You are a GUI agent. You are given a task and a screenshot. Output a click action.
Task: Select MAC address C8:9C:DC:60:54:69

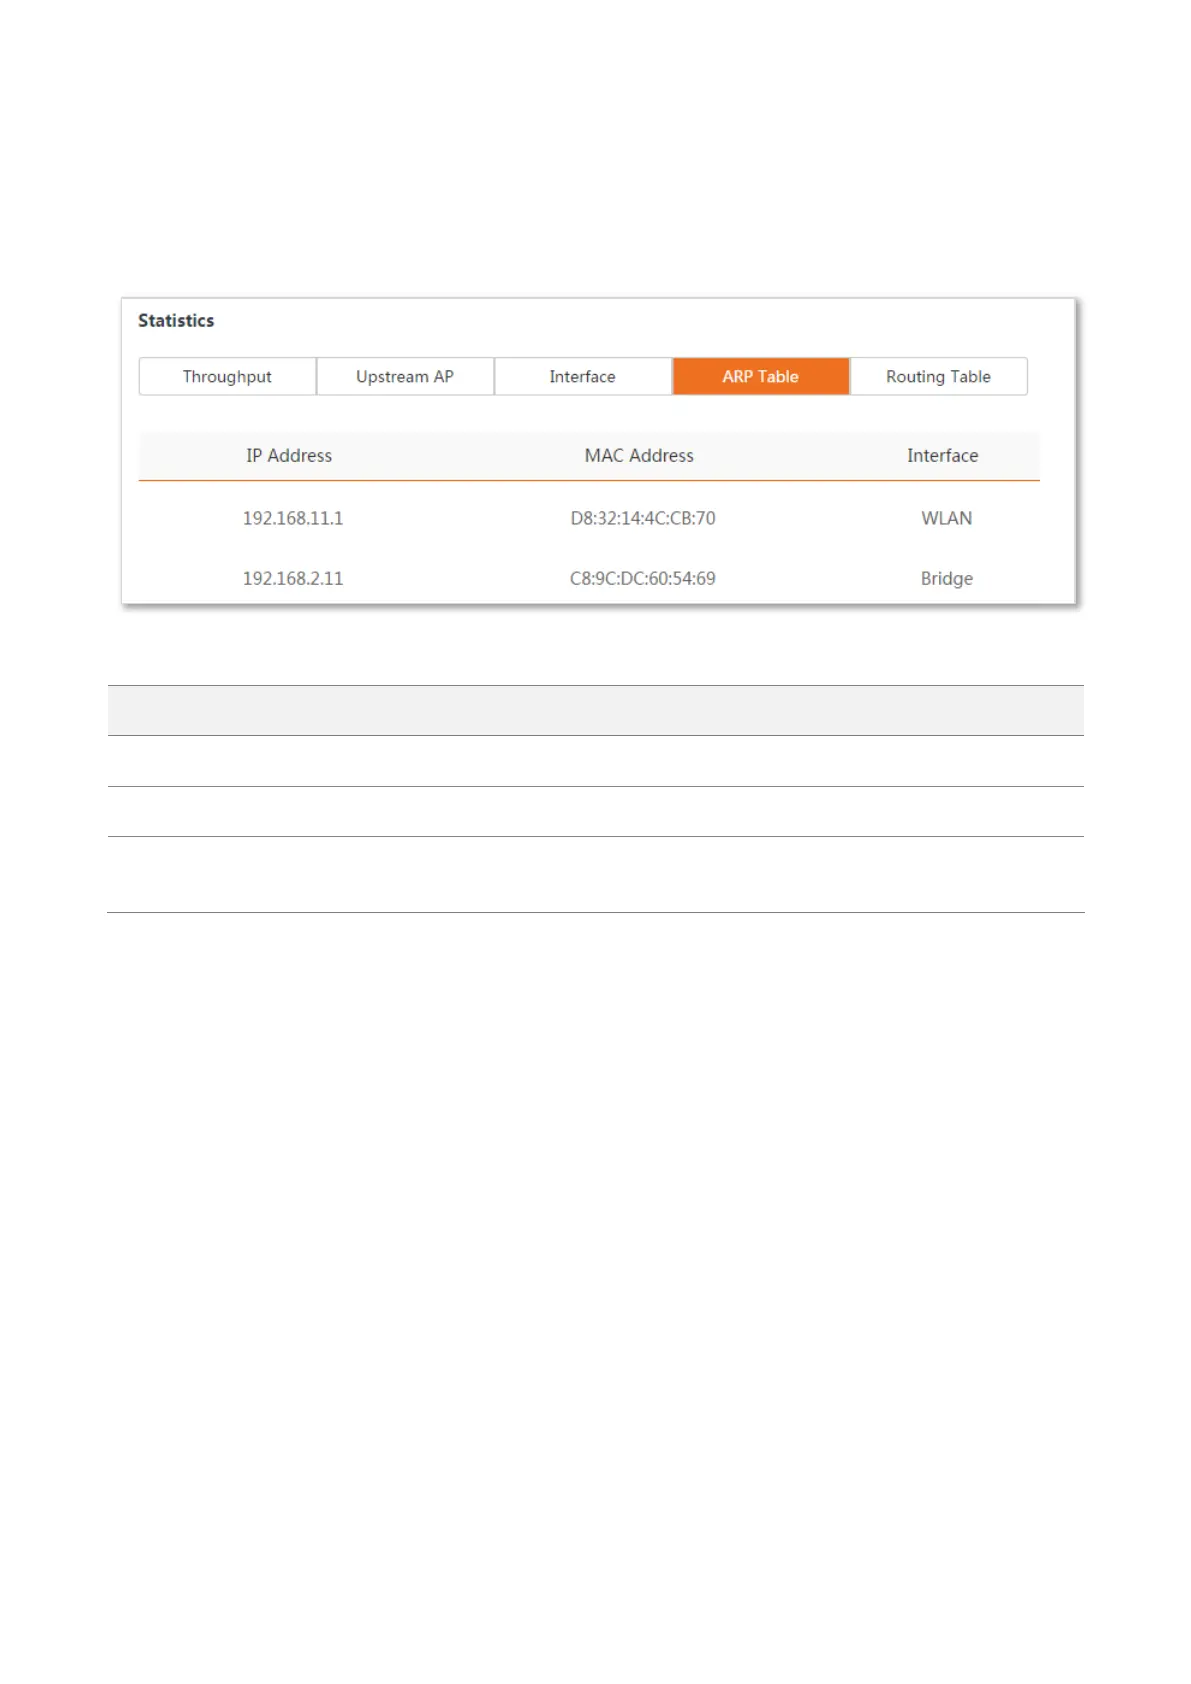(643, 578)
